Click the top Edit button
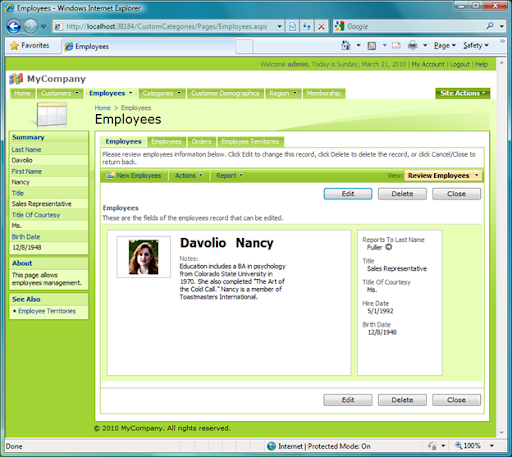The image size is (512, 457). coord(348,194)
